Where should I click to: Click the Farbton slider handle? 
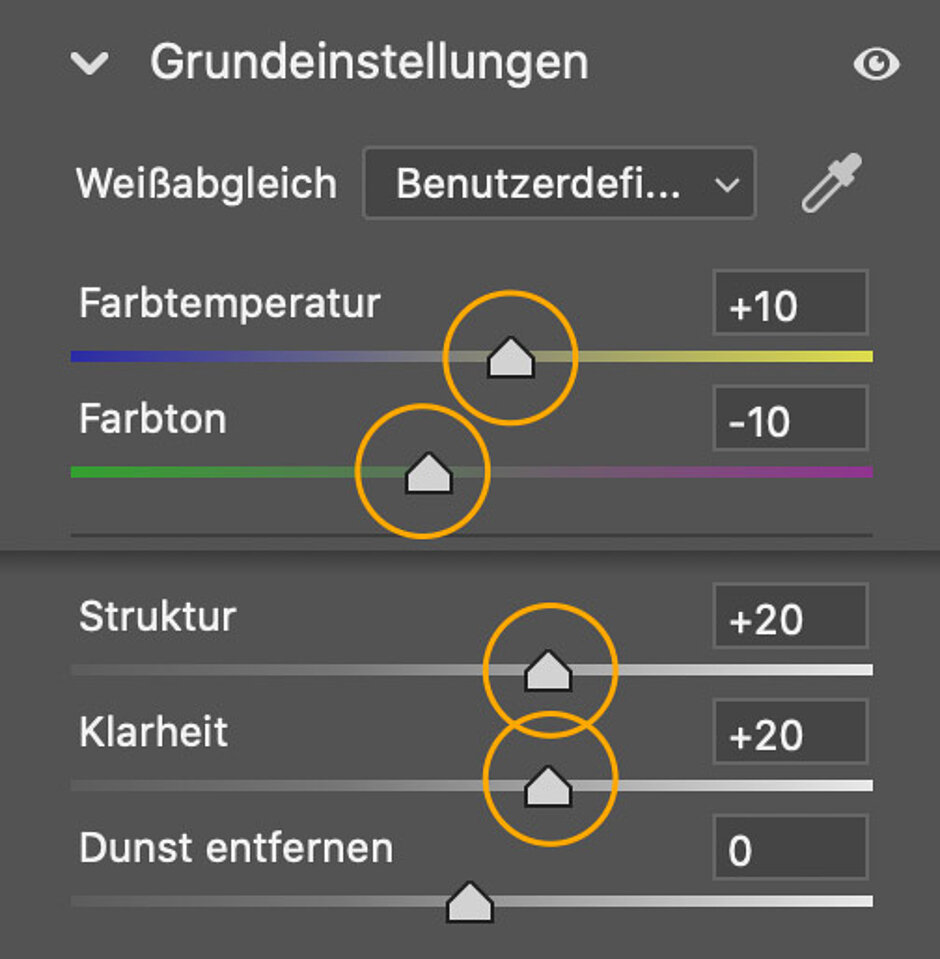pyautogui.click(x=428, y=473)
